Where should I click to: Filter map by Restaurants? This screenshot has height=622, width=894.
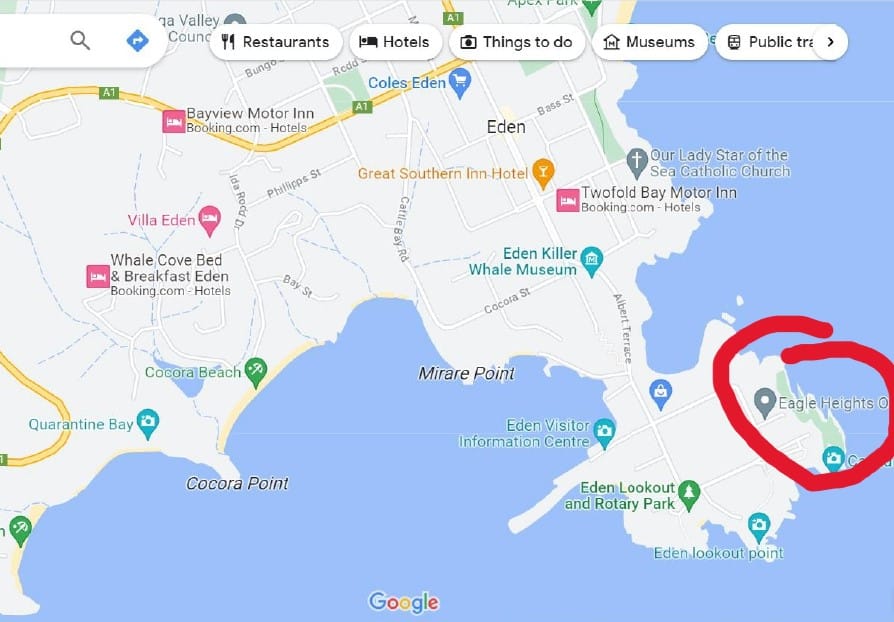tap(276, 42)
